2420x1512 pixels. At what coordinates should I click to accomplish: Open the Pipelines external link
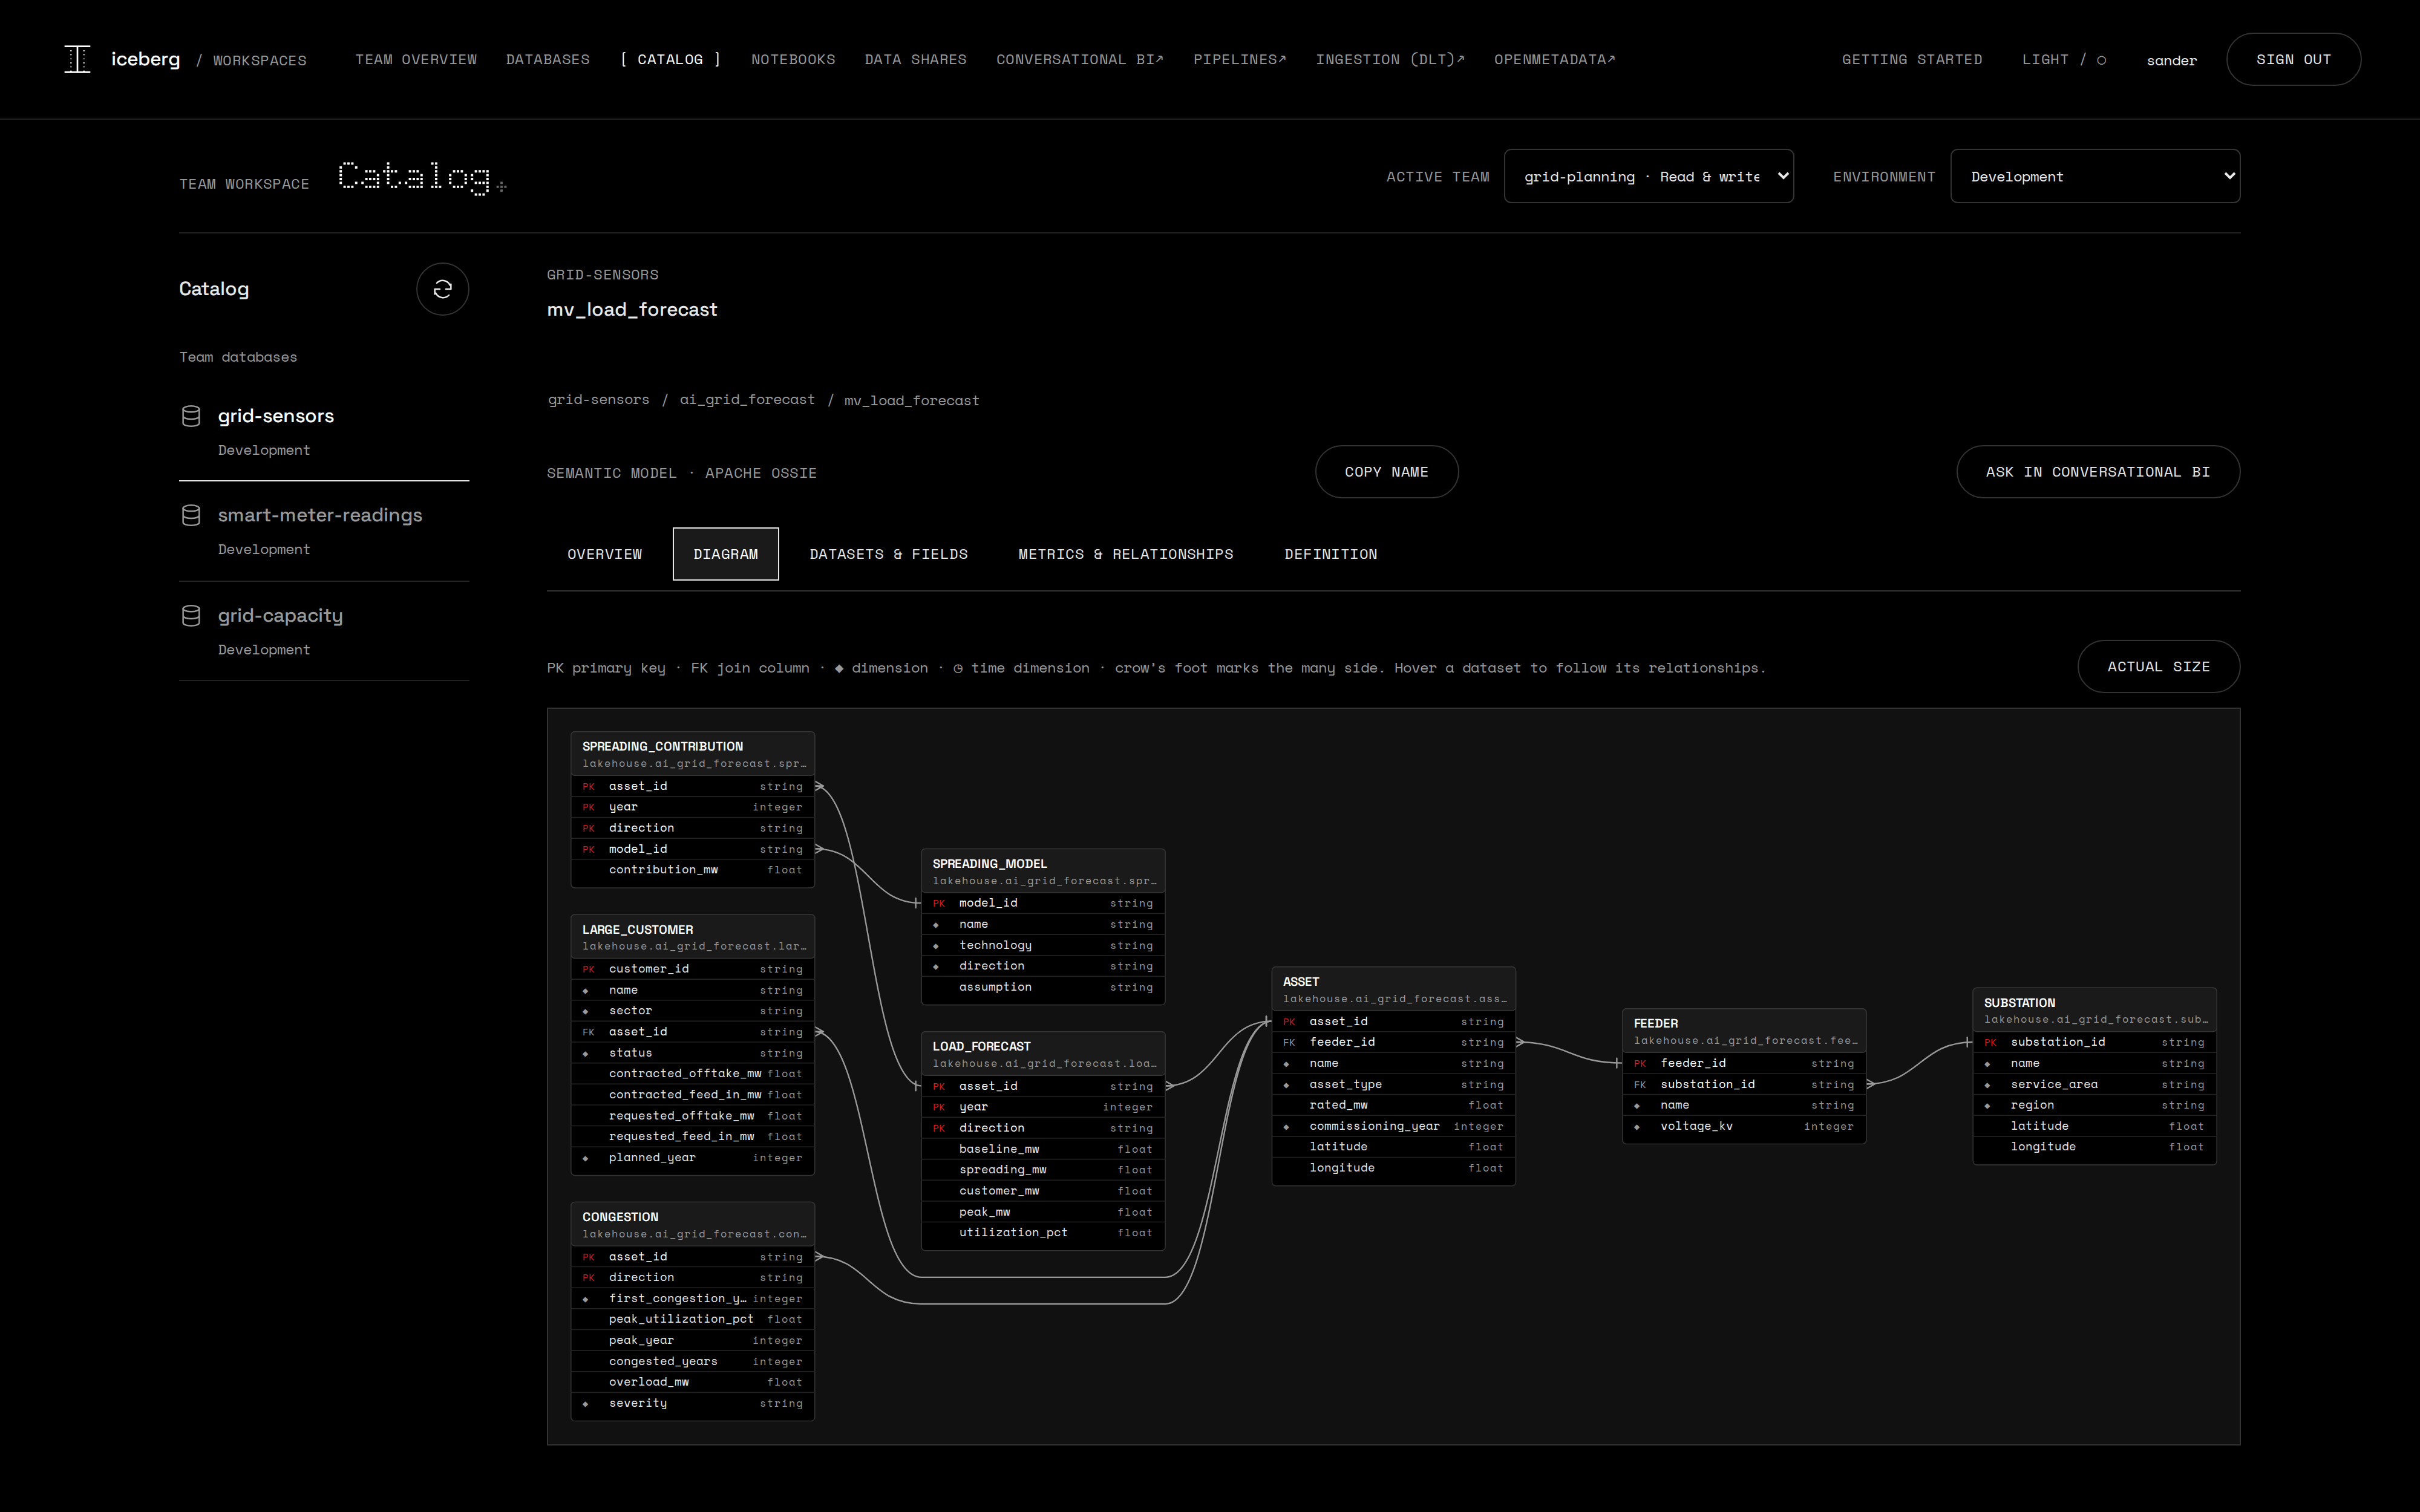tap(1240, 59)
